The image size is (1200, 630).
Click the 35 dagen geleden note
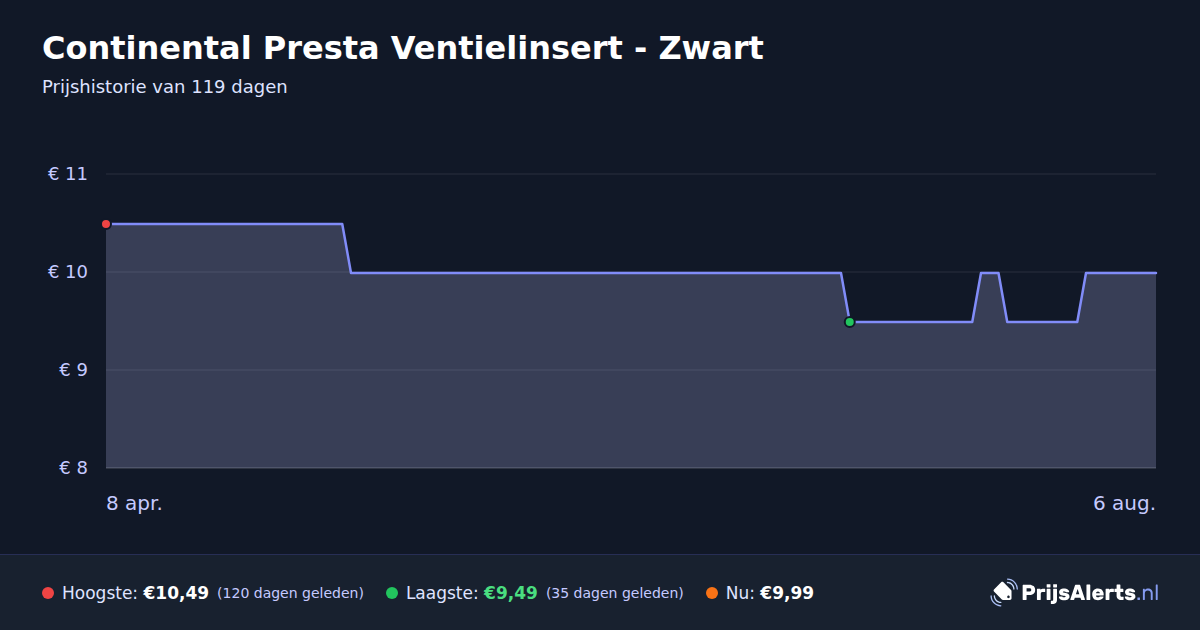[x=615, y=593]
